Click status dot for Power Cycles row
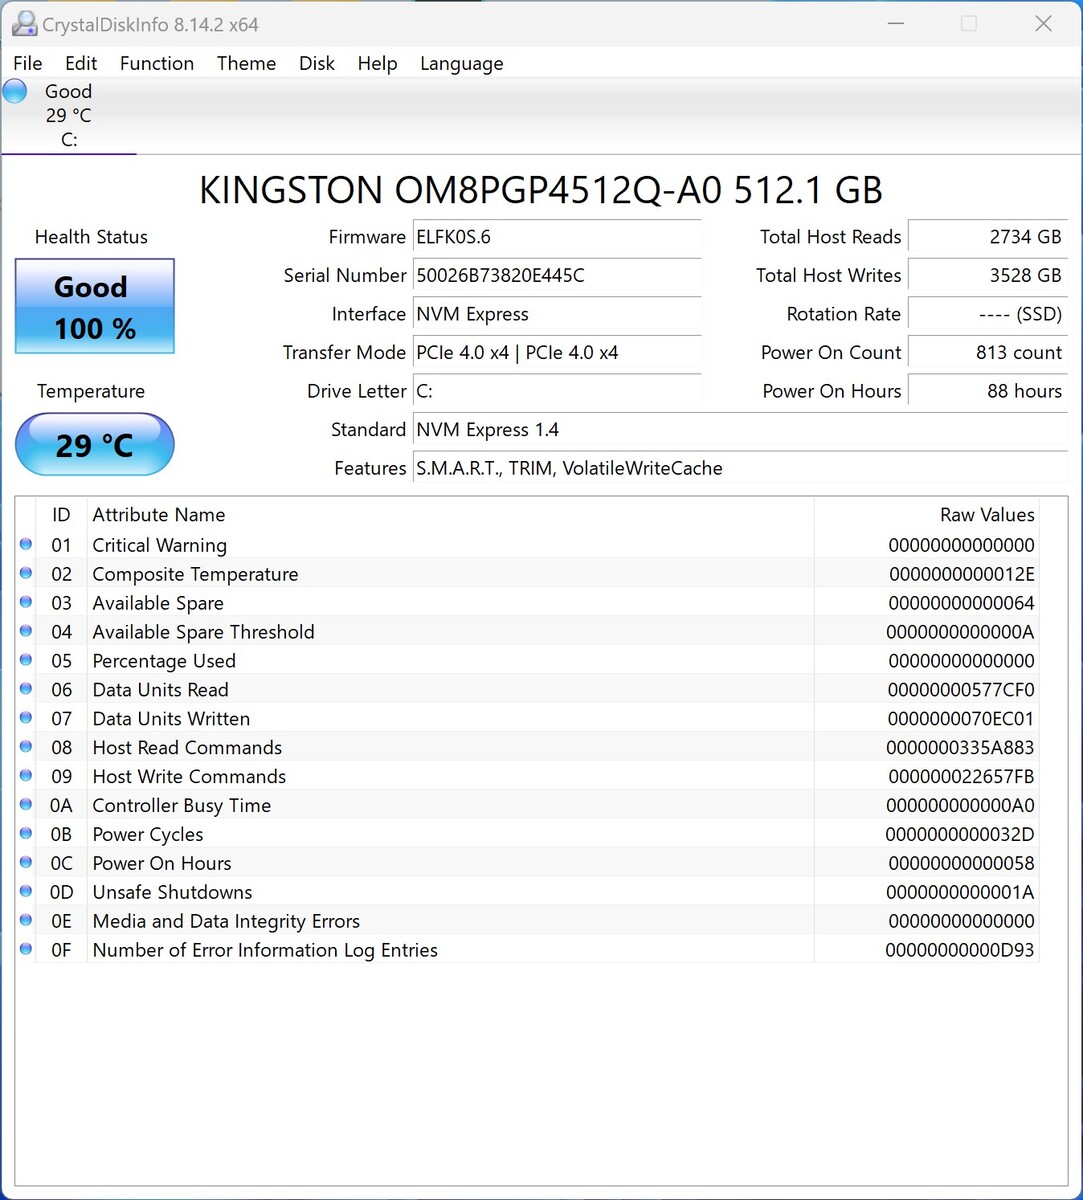The height and width of the screenshot is (1200, 1083). (26, 835)
